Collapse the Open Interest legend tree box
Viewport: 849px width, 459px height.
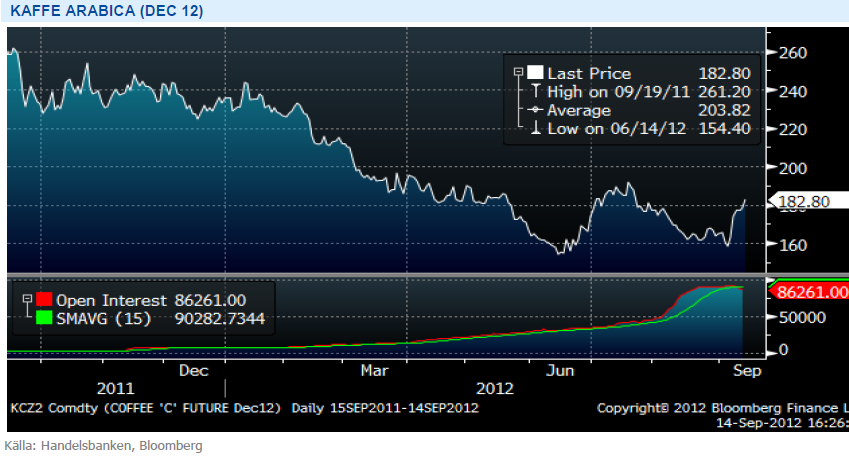point(27,299)
